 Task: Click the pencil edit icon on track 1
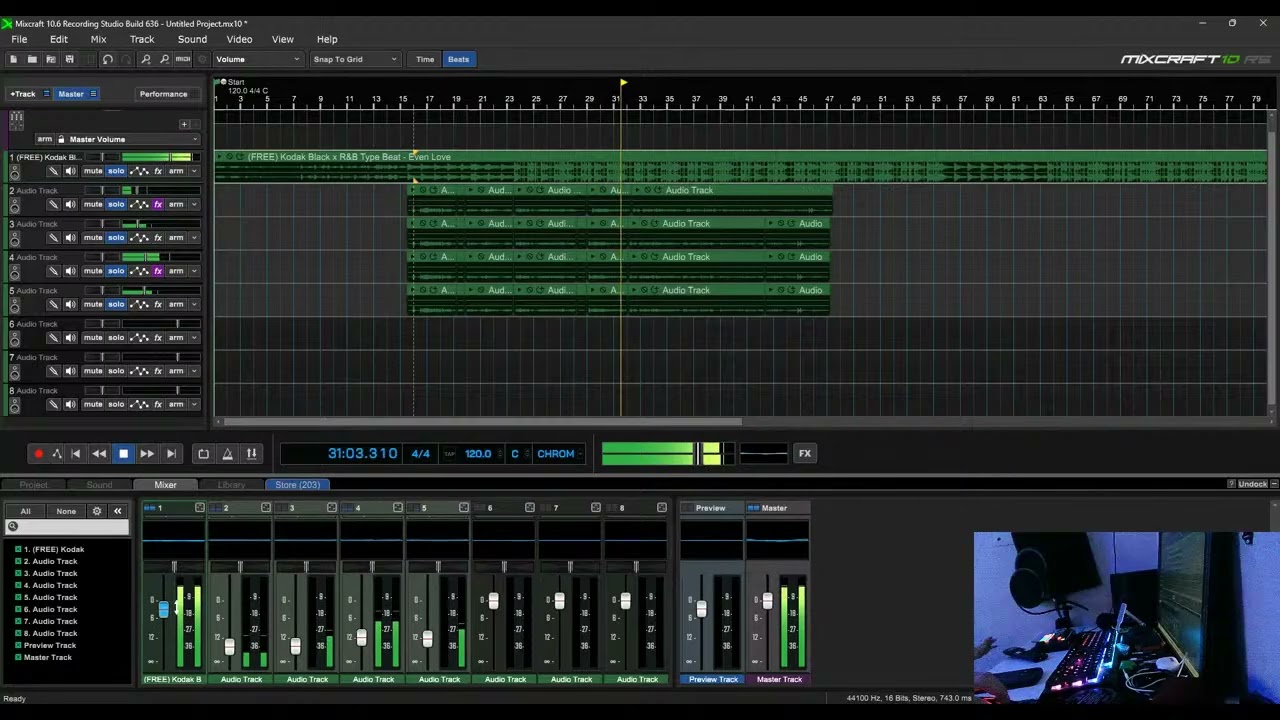pos(53,171)
